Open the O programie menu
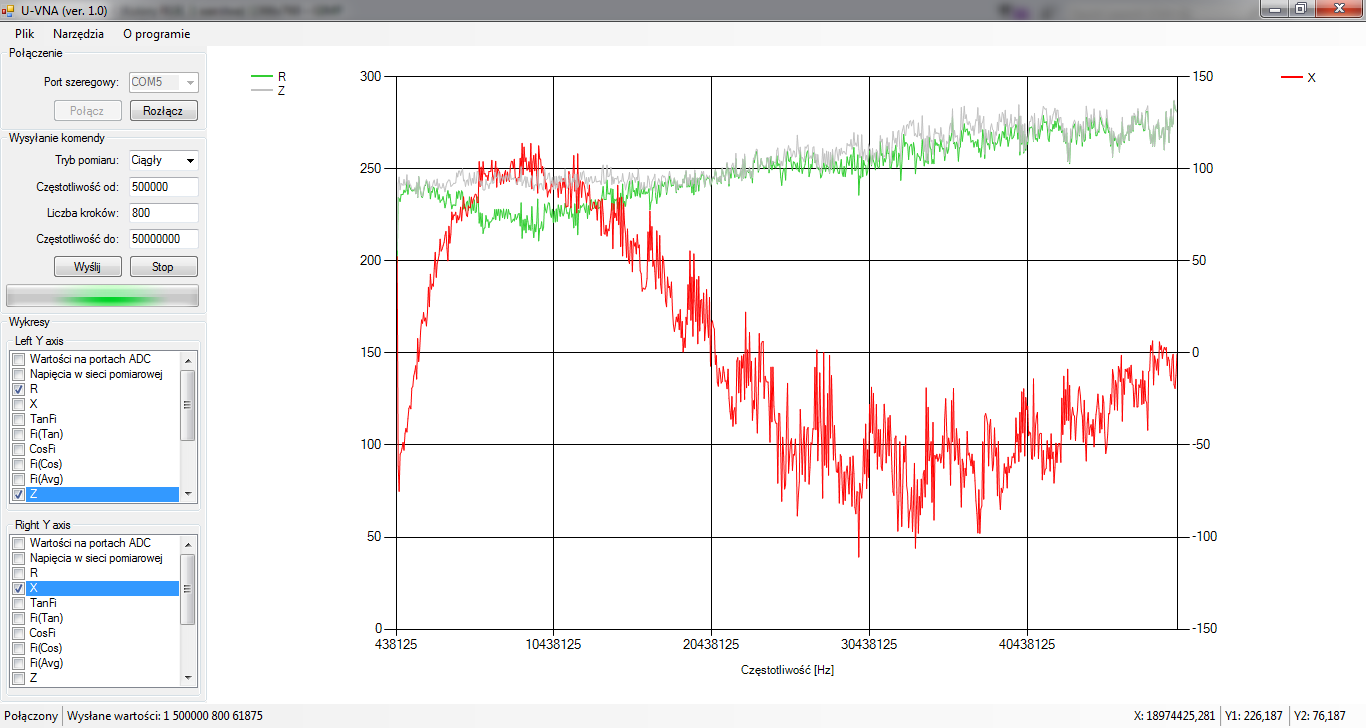The height and width of the screenshot is (728, 1366). pos(156,33)
